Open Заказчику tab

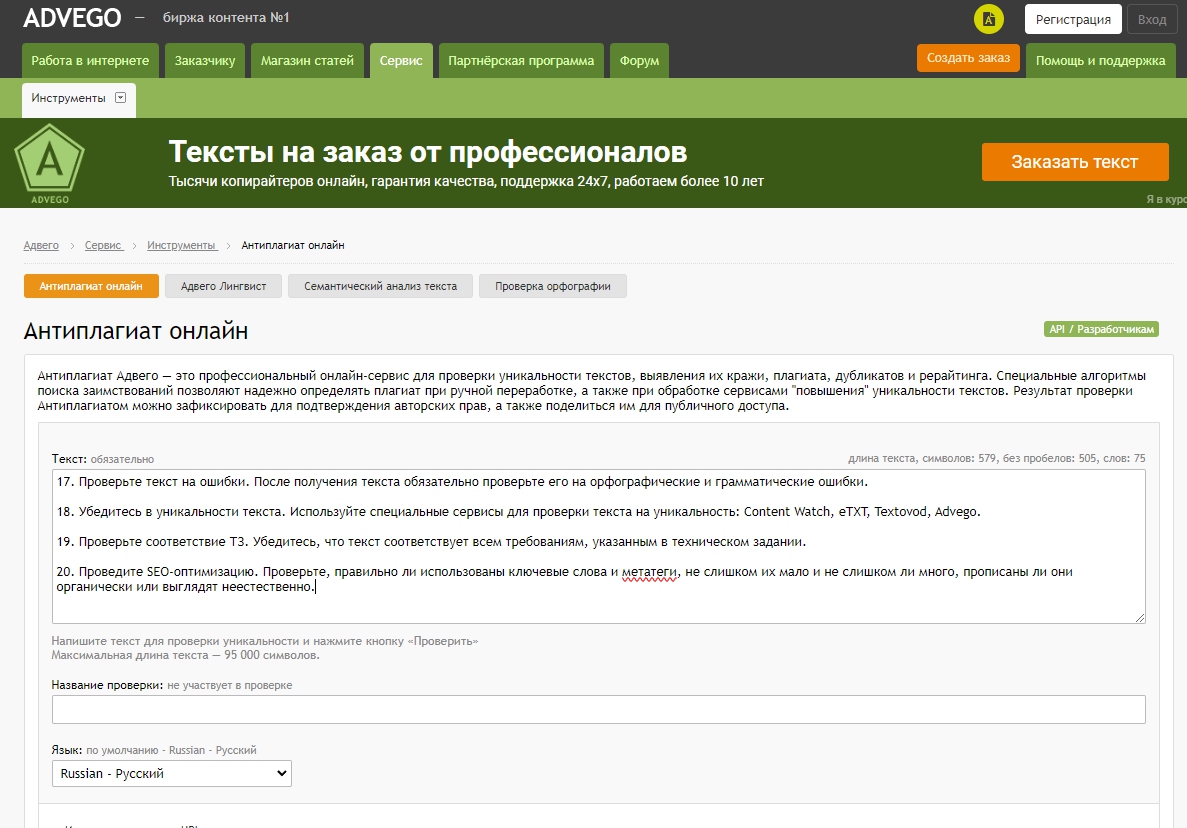click(x=204, y=61)
